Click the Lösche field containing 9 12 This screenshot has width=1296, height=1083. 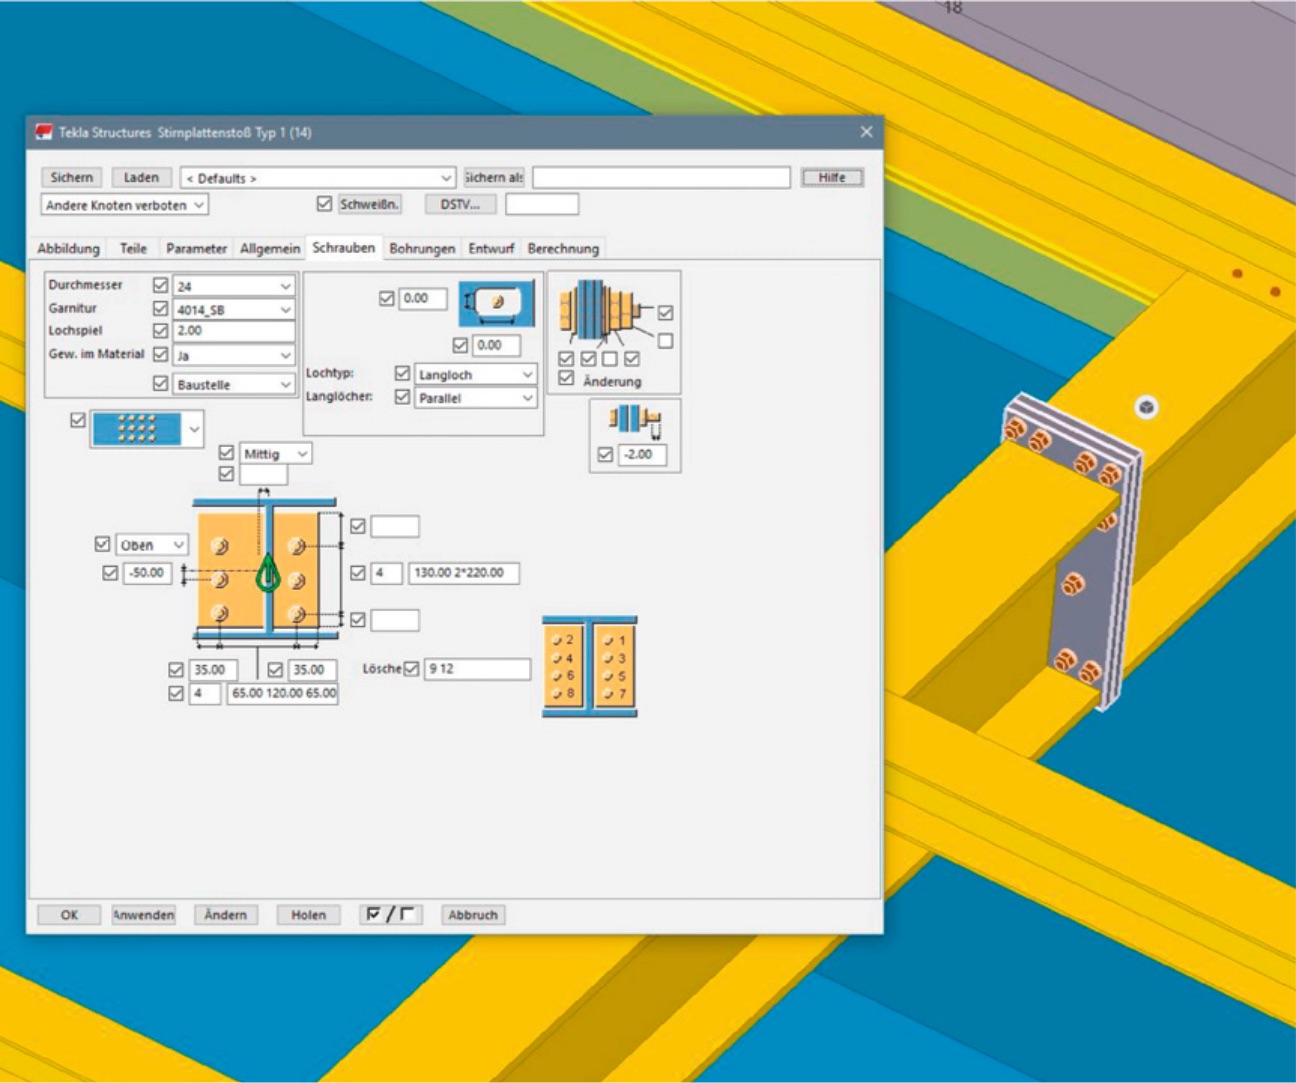click(477, 669)
